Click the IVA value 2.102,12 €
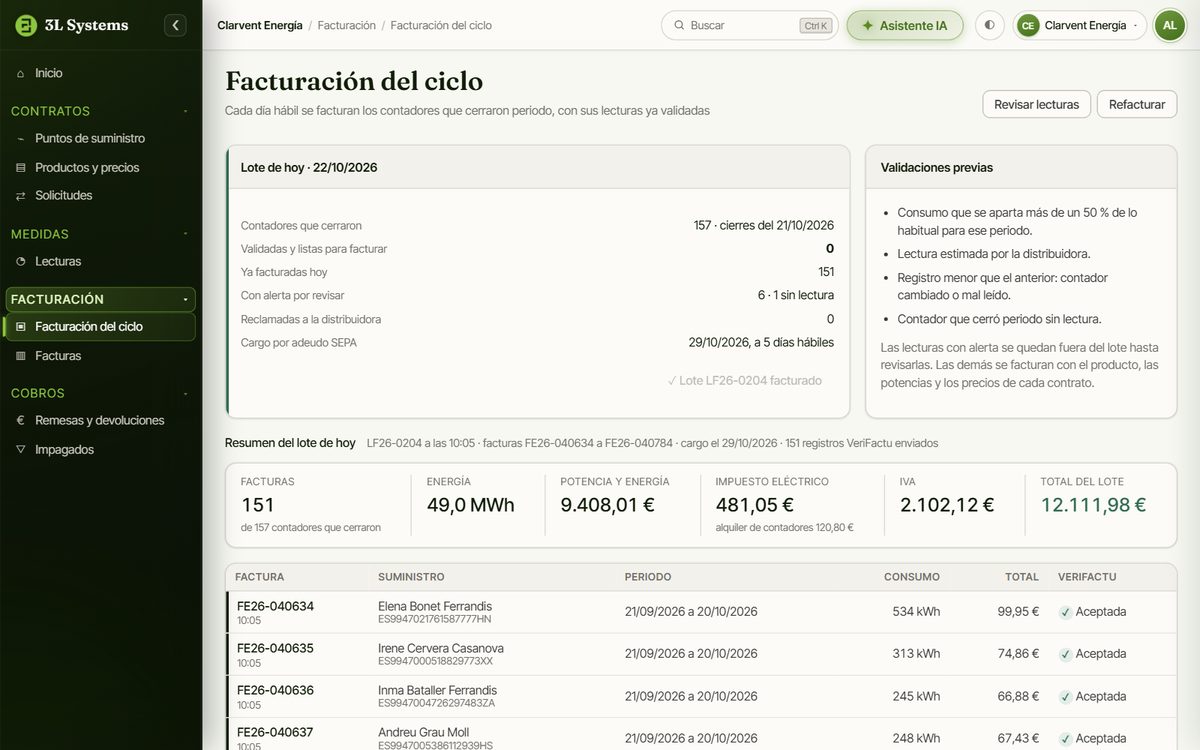Screen dimensions: 1200x750 (947, 505)
